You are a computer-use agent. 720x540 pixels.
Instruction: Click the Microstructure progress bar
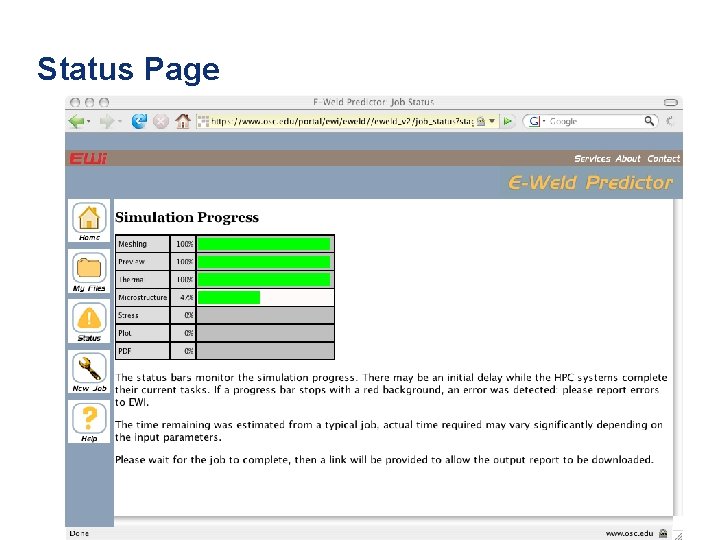265,298
